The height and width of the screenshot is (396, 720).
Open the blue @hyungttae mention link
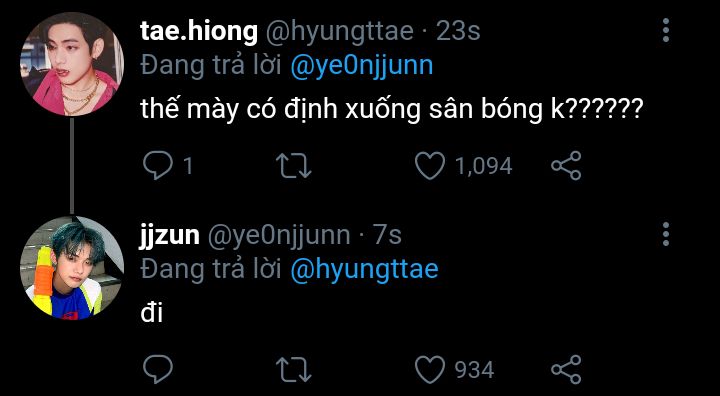365,270
